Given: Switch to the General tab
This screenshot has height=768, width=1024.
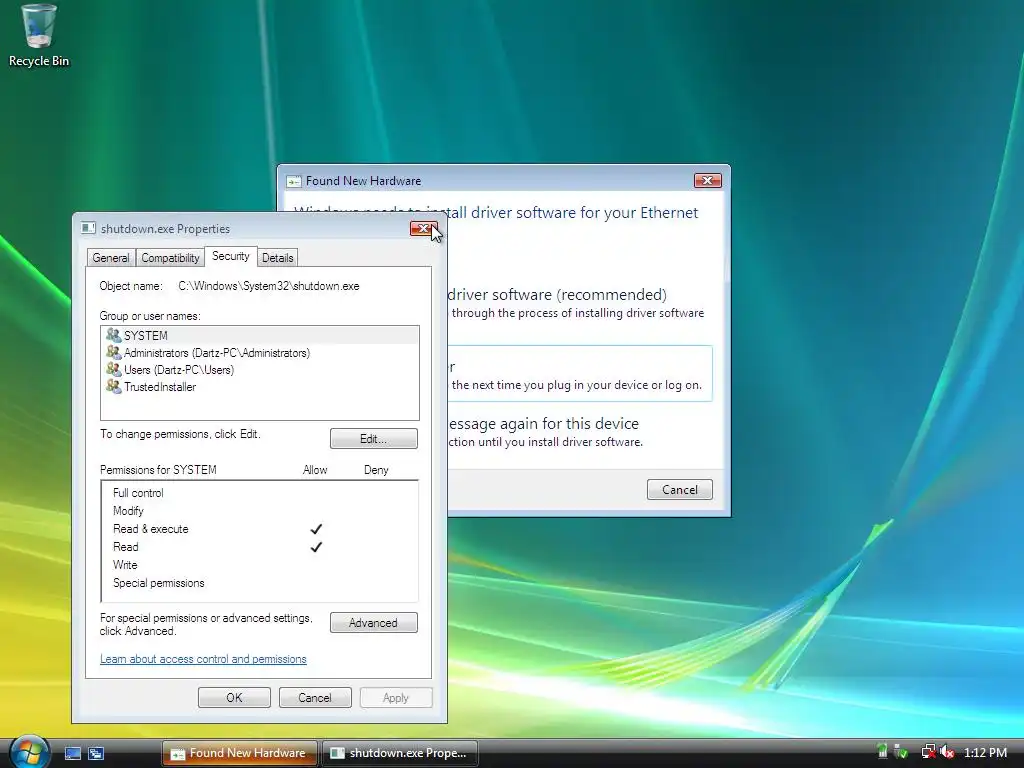Looking at the screenshot, I should (x=110, y=258).
